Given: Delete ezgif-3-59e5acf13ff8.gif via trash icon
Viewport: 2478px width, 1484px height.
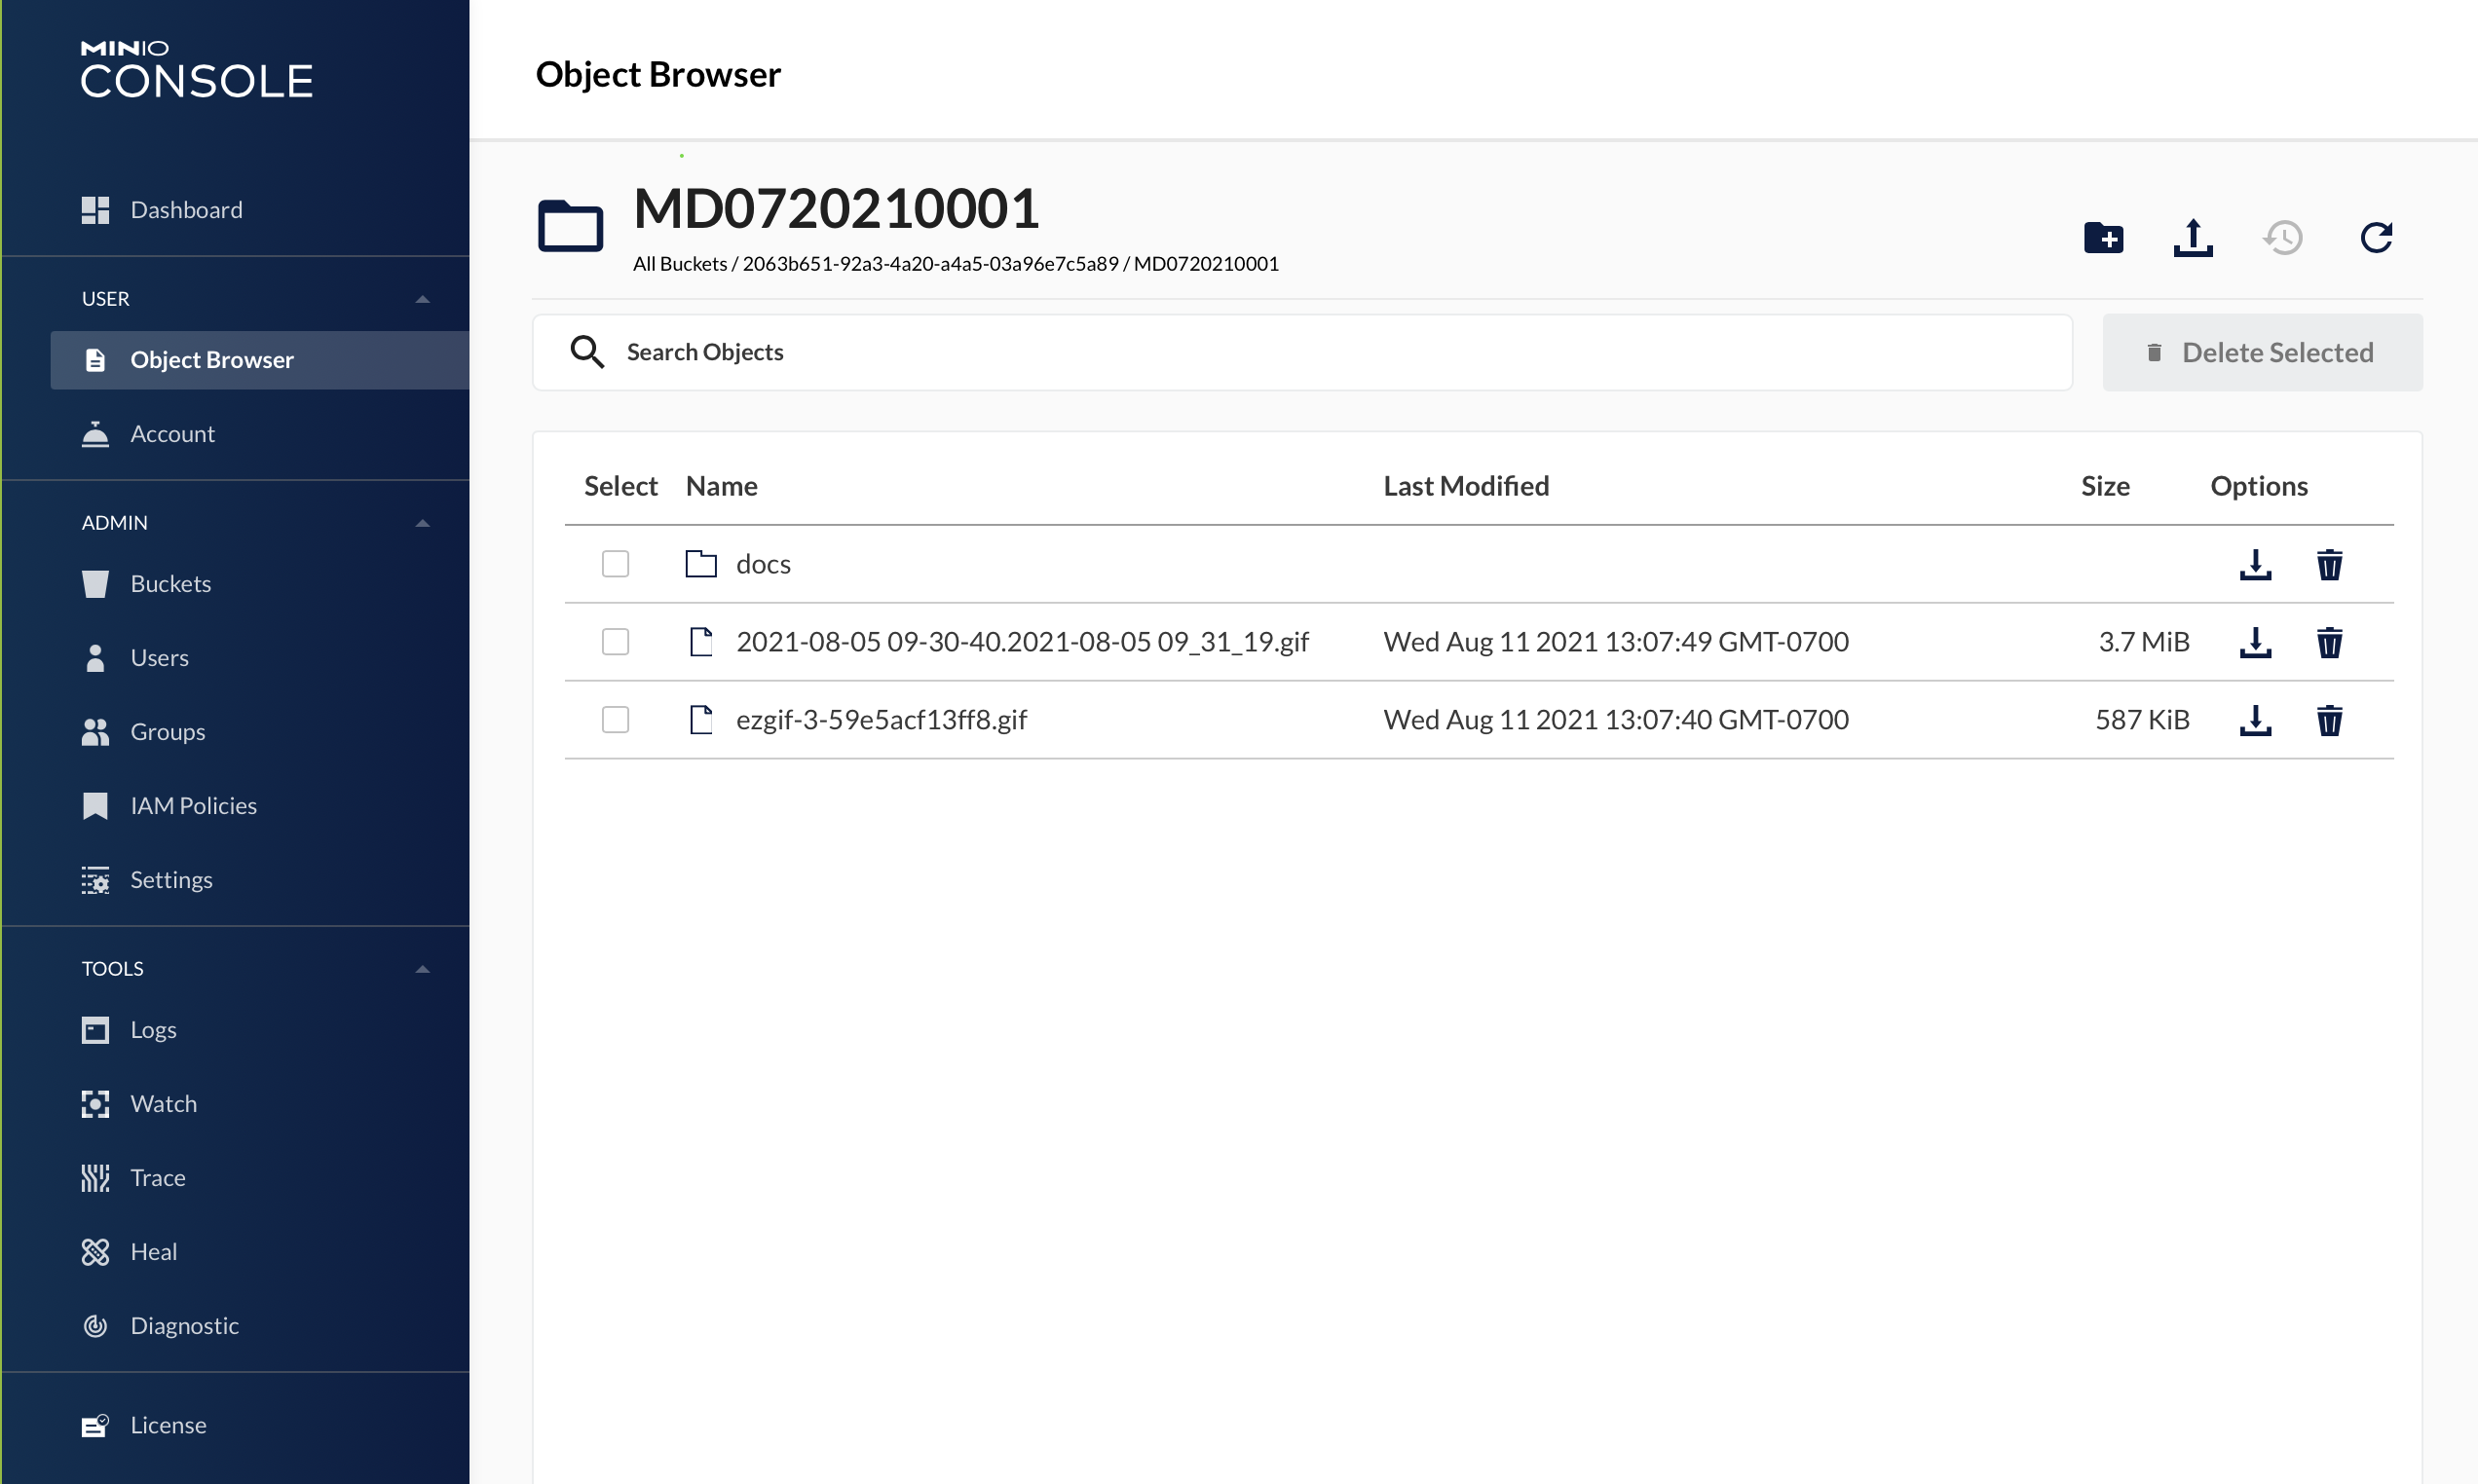Looking at the screenshot, I should (x=2329, y=721).
